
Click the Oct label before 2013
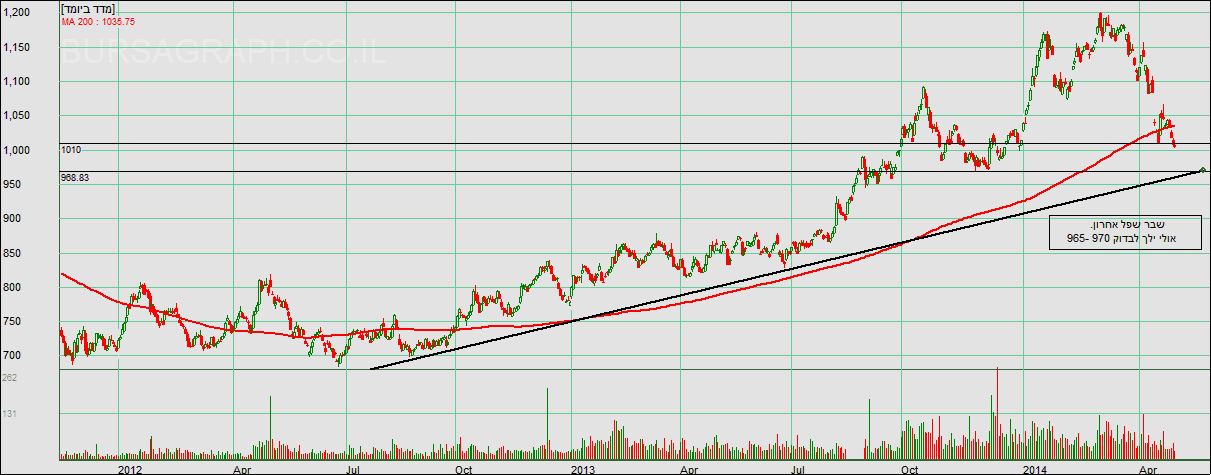[463, 468]
